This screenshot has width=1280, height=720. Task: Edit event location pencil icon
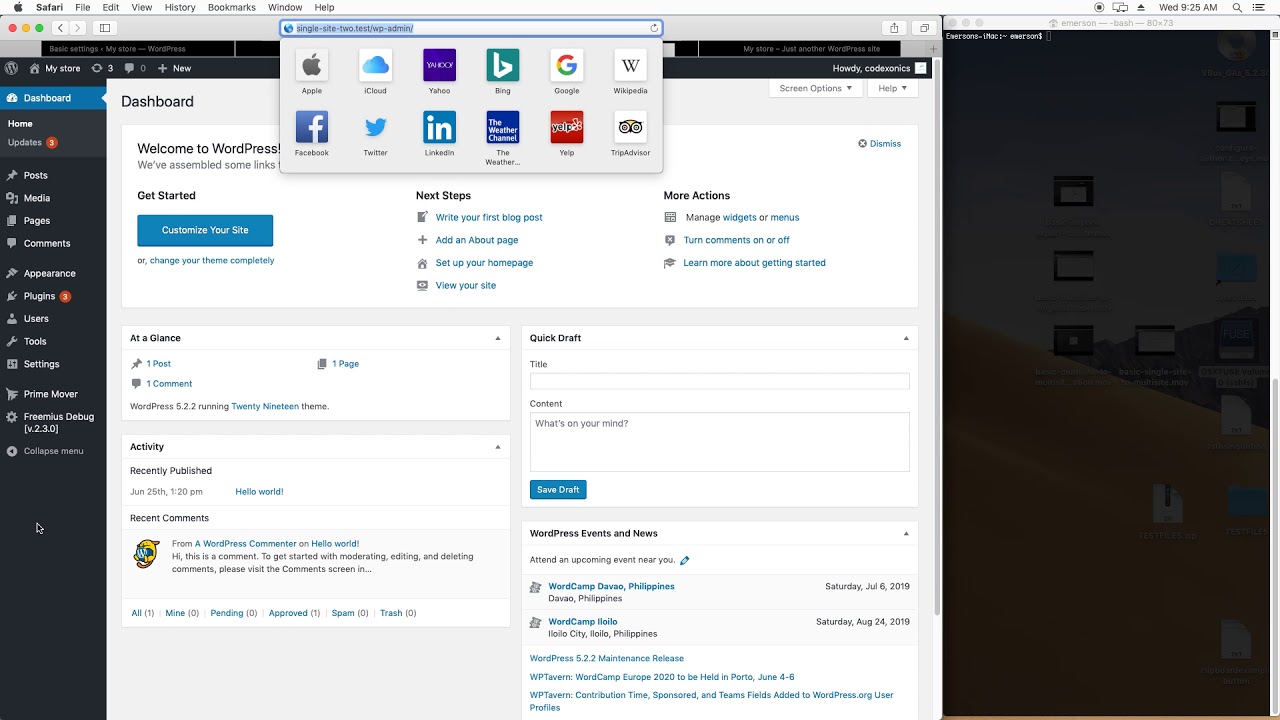(x=685, y=560)
